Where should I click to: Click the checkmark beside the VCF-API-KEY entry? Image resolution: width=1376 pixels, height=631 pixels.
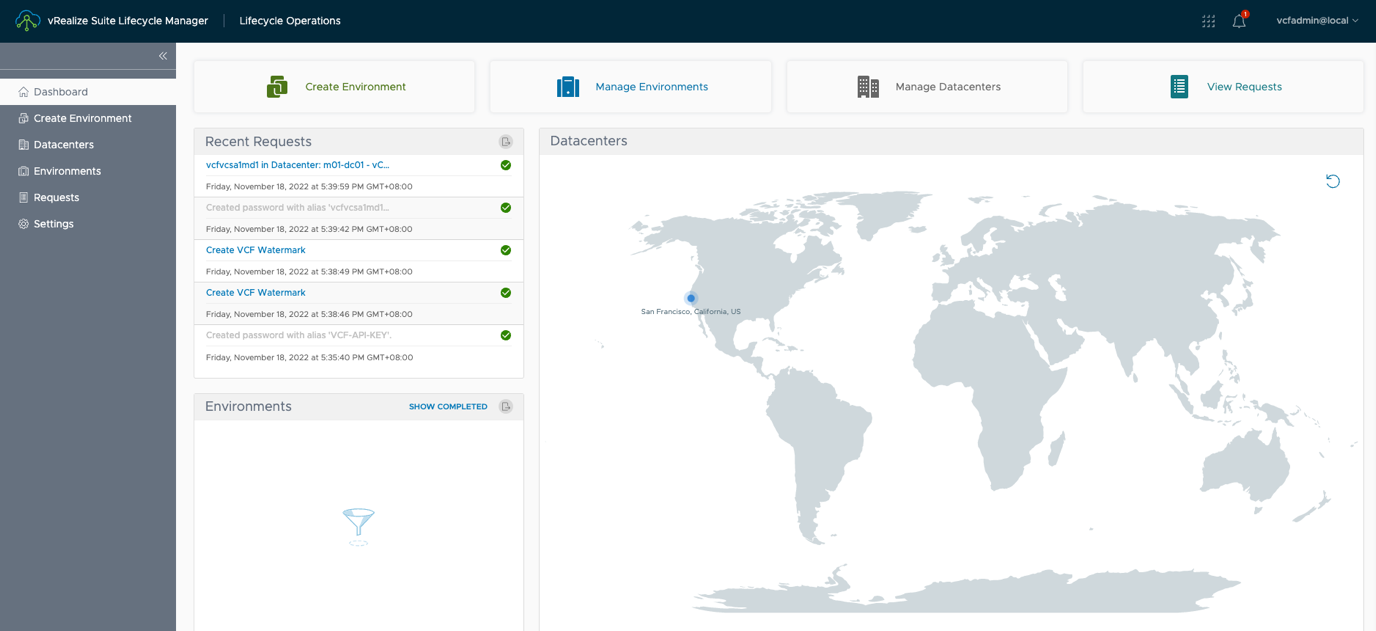[506, 335]
